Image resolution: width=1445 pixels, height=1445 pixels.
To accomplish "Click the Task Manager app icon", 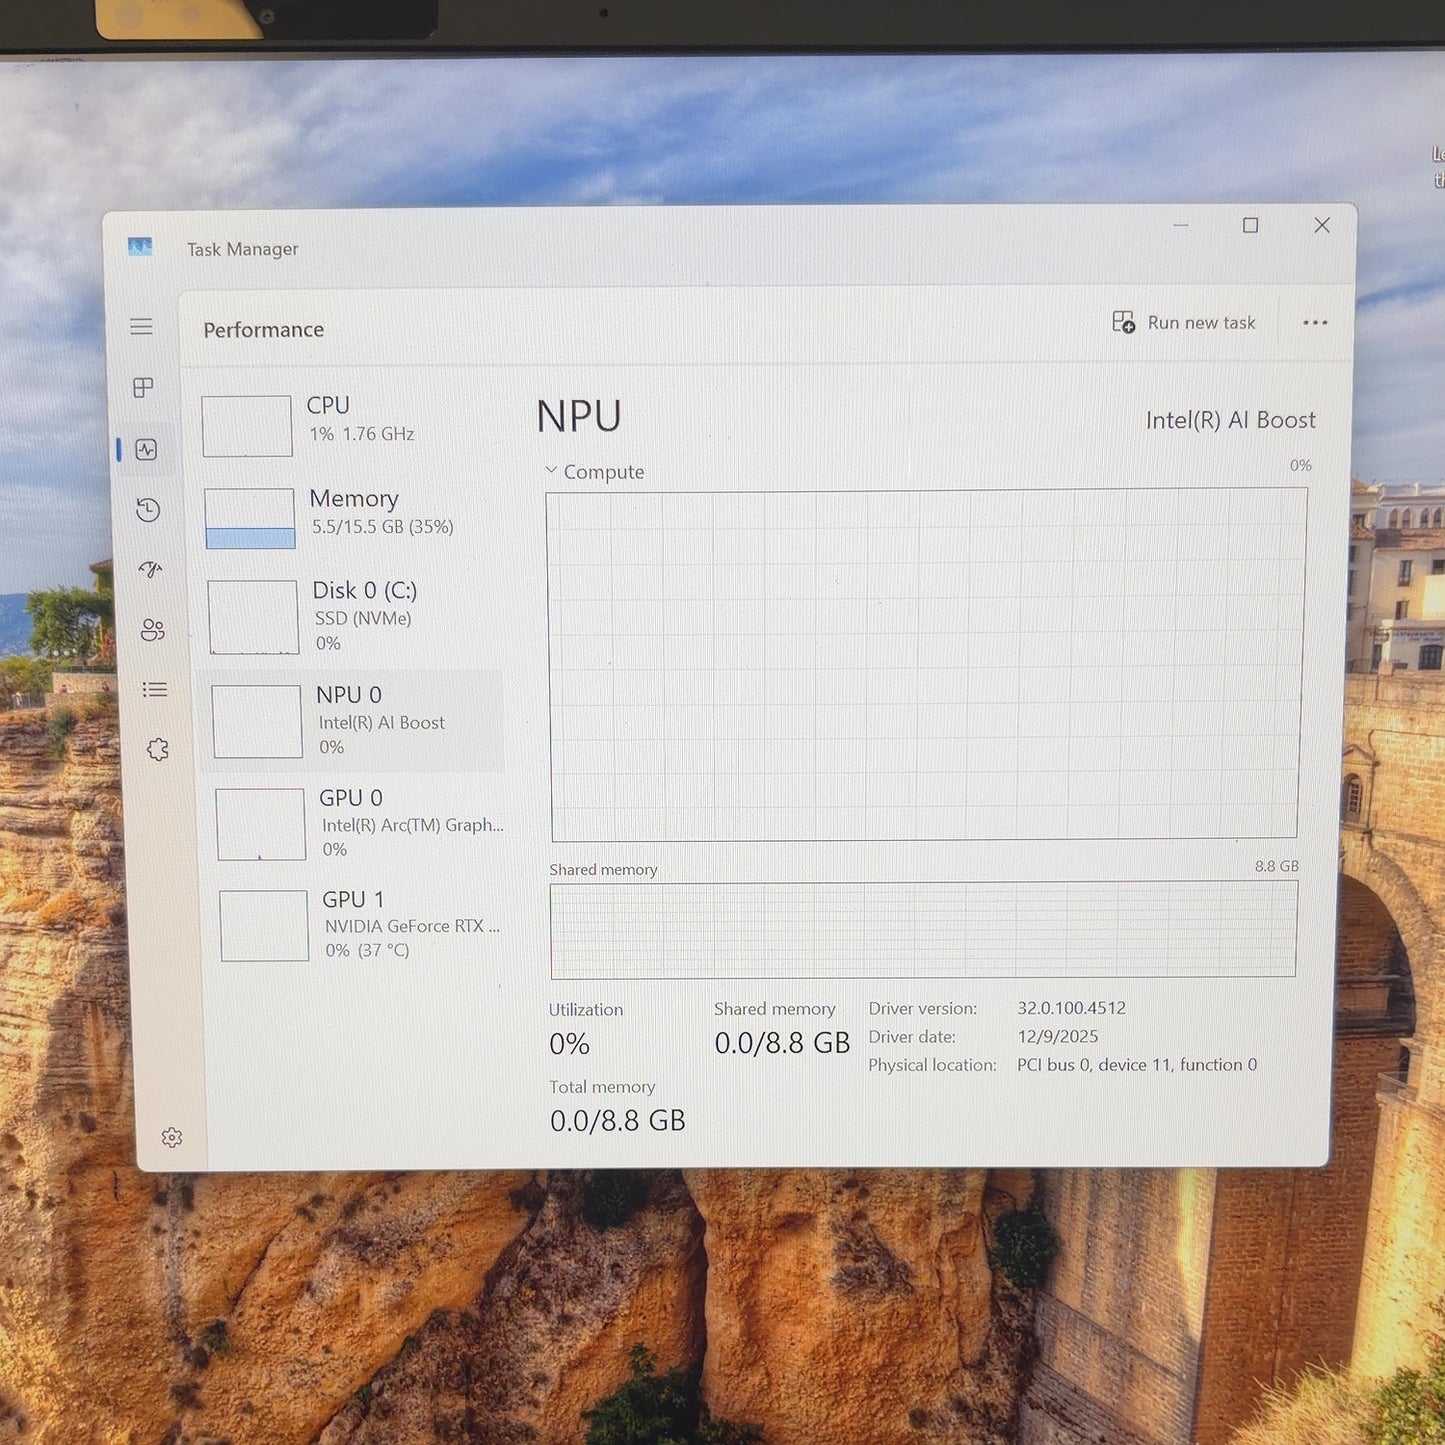I will click(x=140, y=247).
